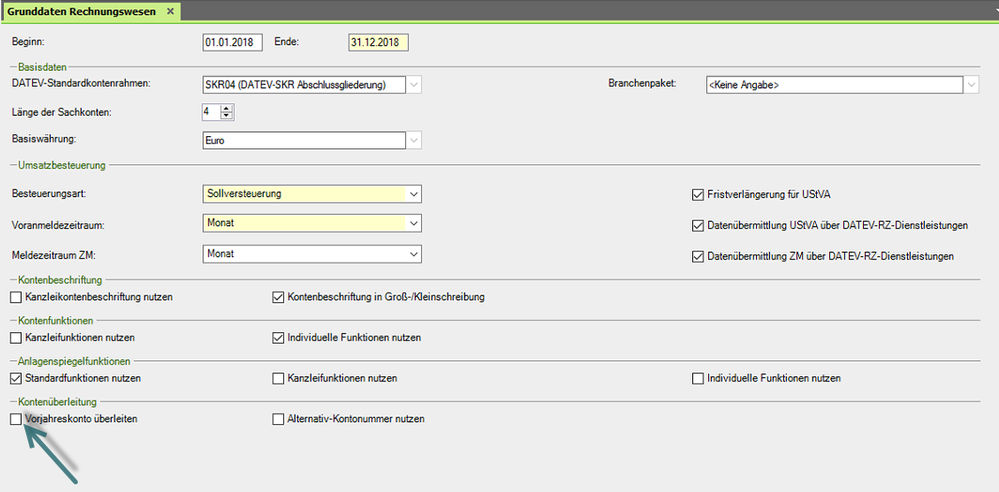999x492 pixels.
Task: Toggle Datenübermittlung UStVA über DATEV-RZ checkbox
Action: 698,226
